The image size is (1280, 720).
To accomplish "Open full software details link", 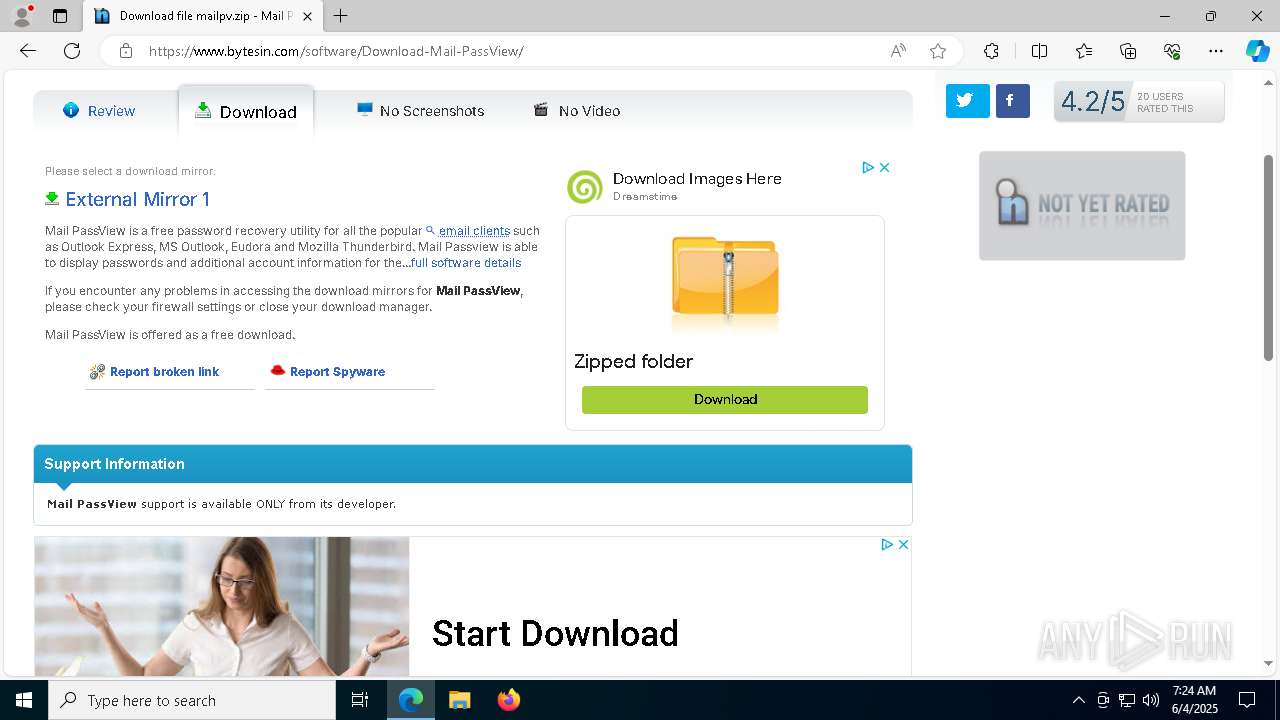I will 466,263.
